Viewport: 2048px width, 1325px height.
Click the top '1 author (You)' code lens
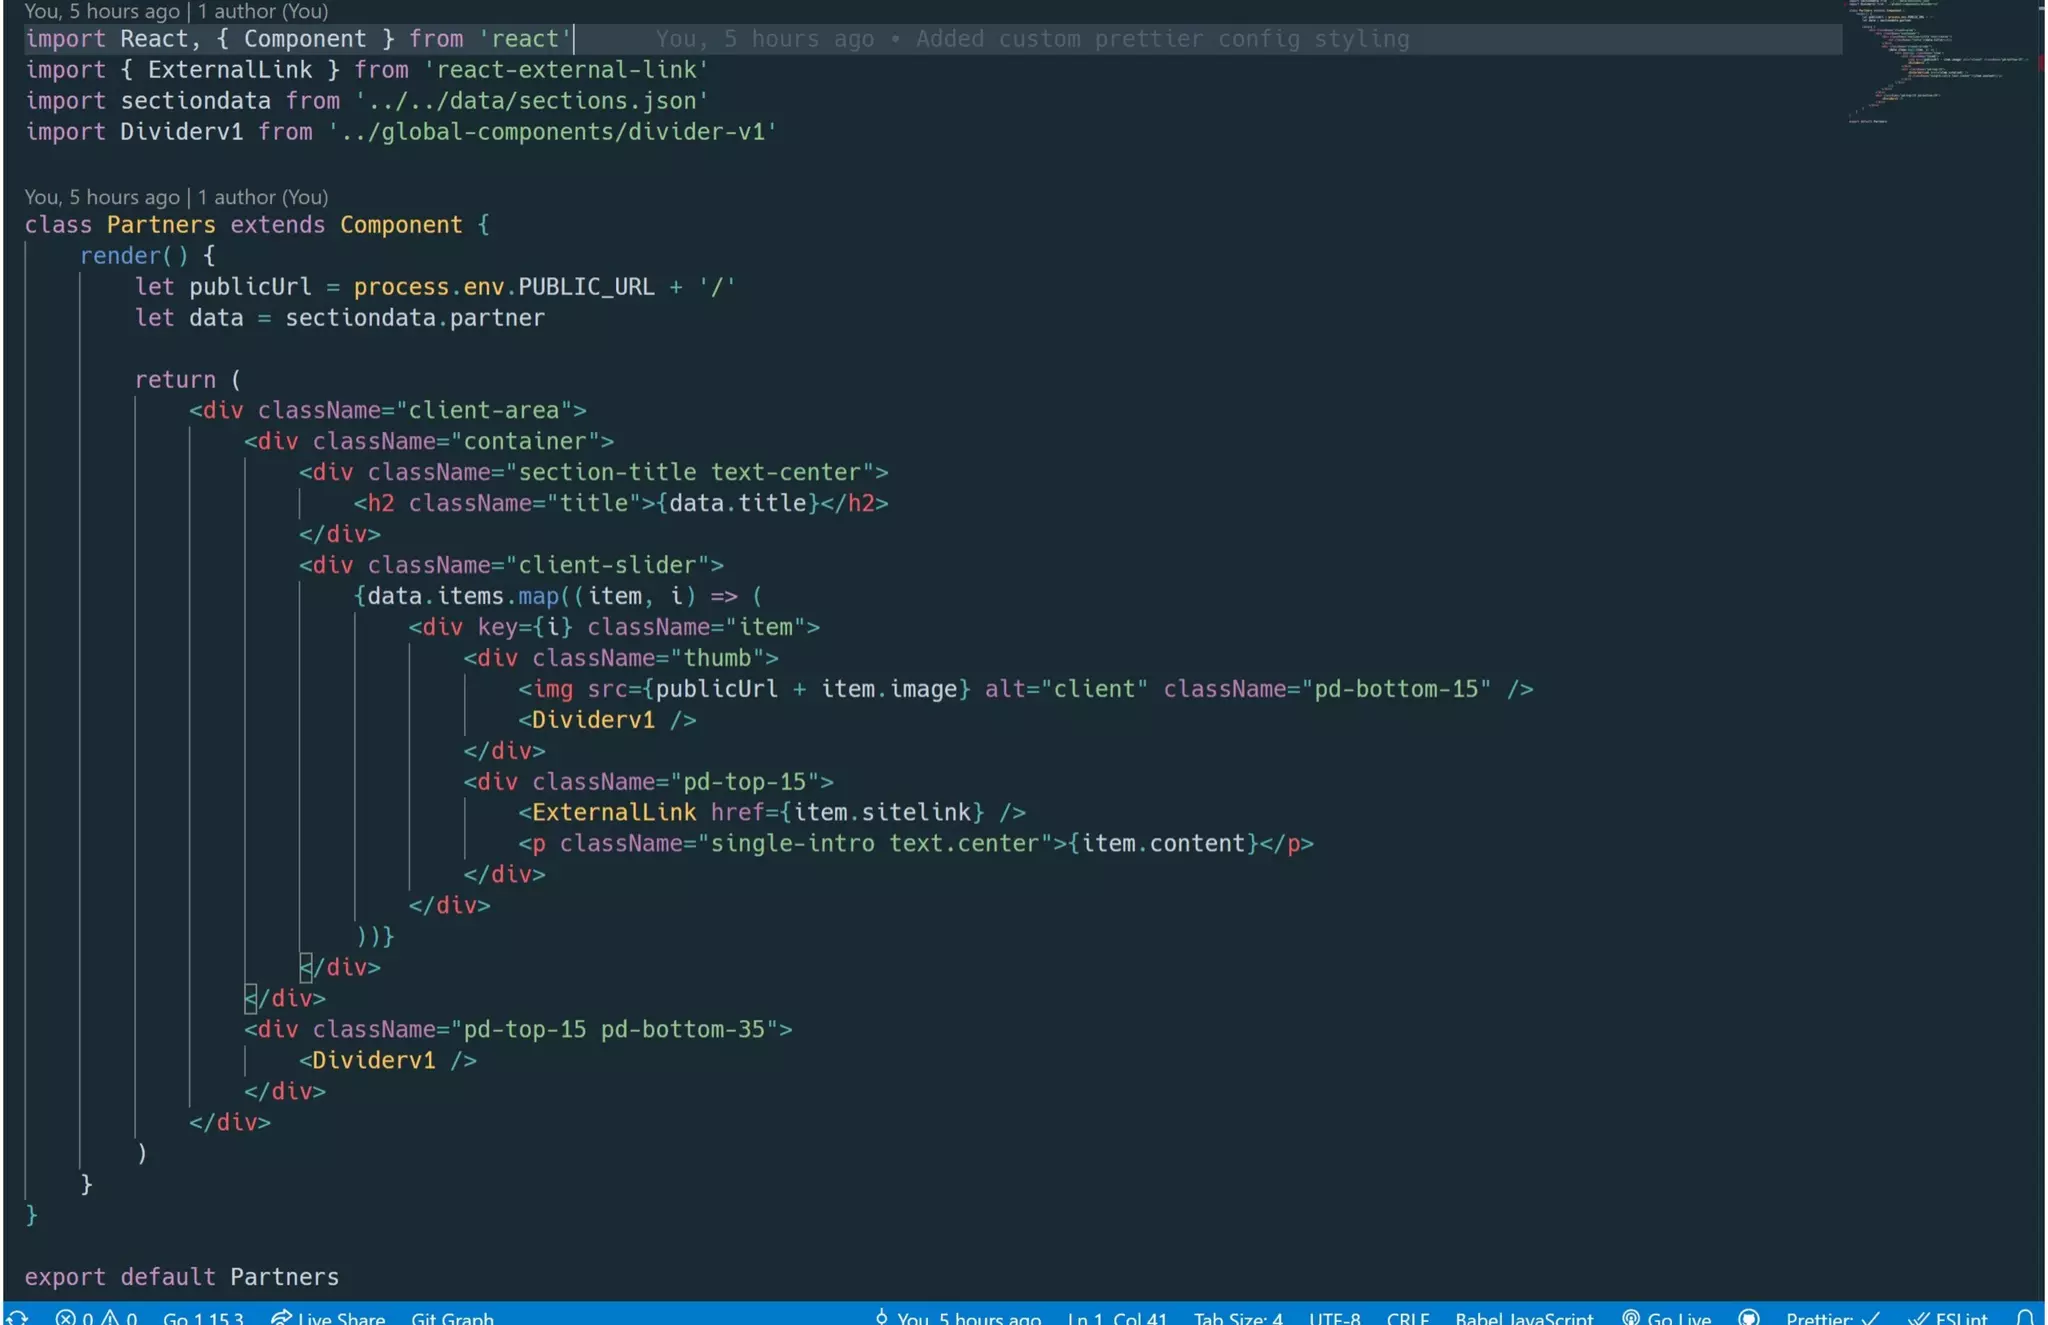(263, 11)
